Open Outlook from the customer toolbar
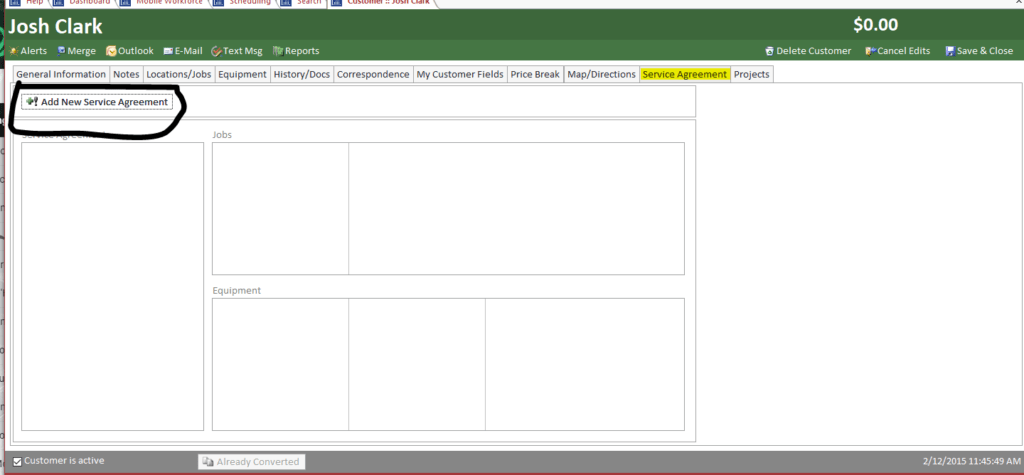This screenshot has width=1024, height=475. [x=130, y=51]
